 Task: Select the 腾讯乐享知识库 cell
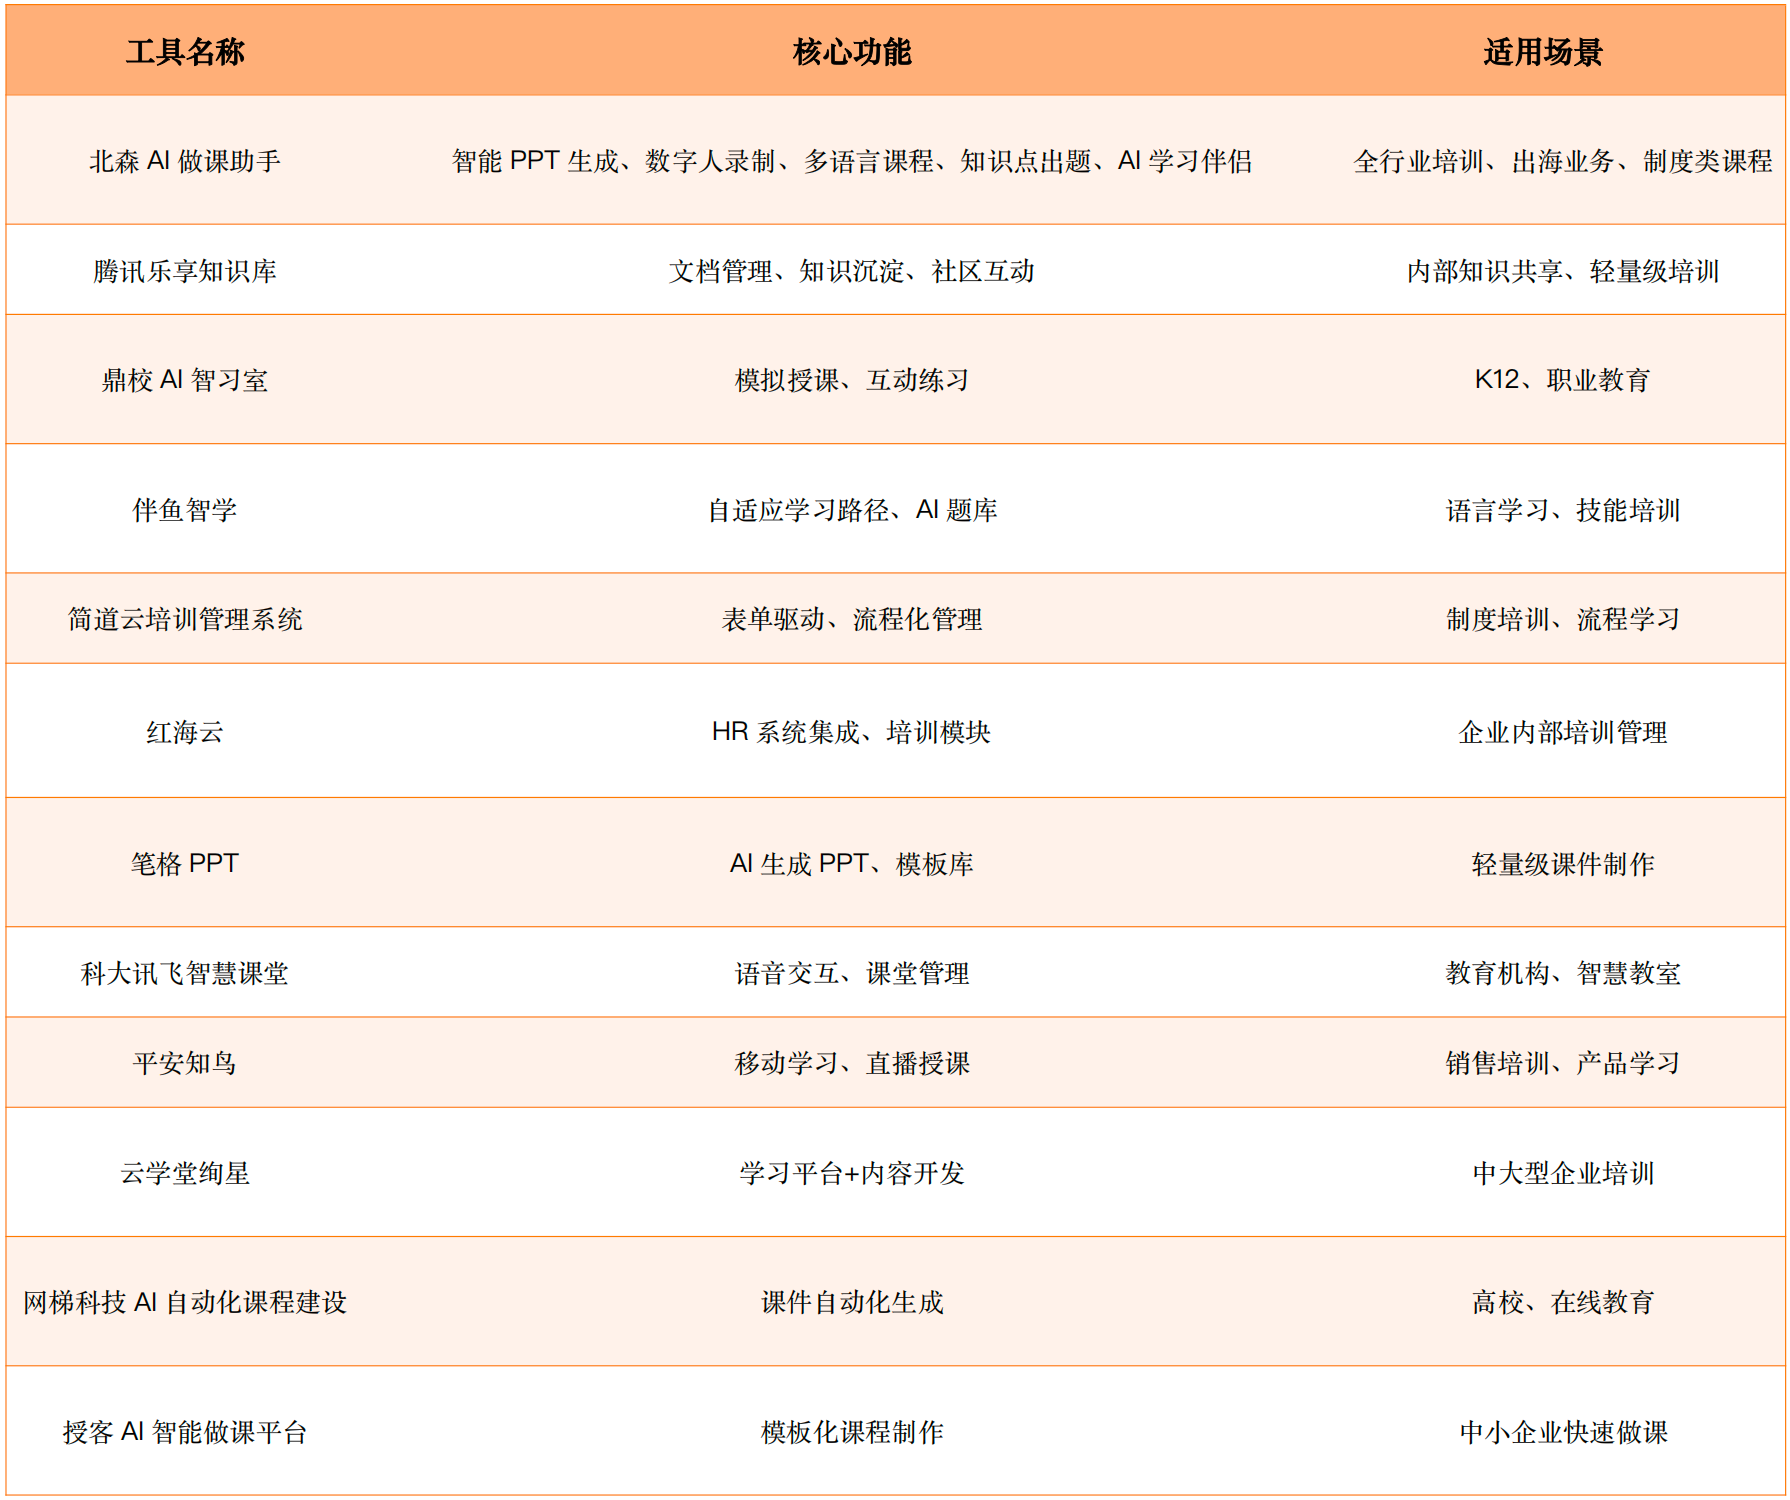(185, 271)
